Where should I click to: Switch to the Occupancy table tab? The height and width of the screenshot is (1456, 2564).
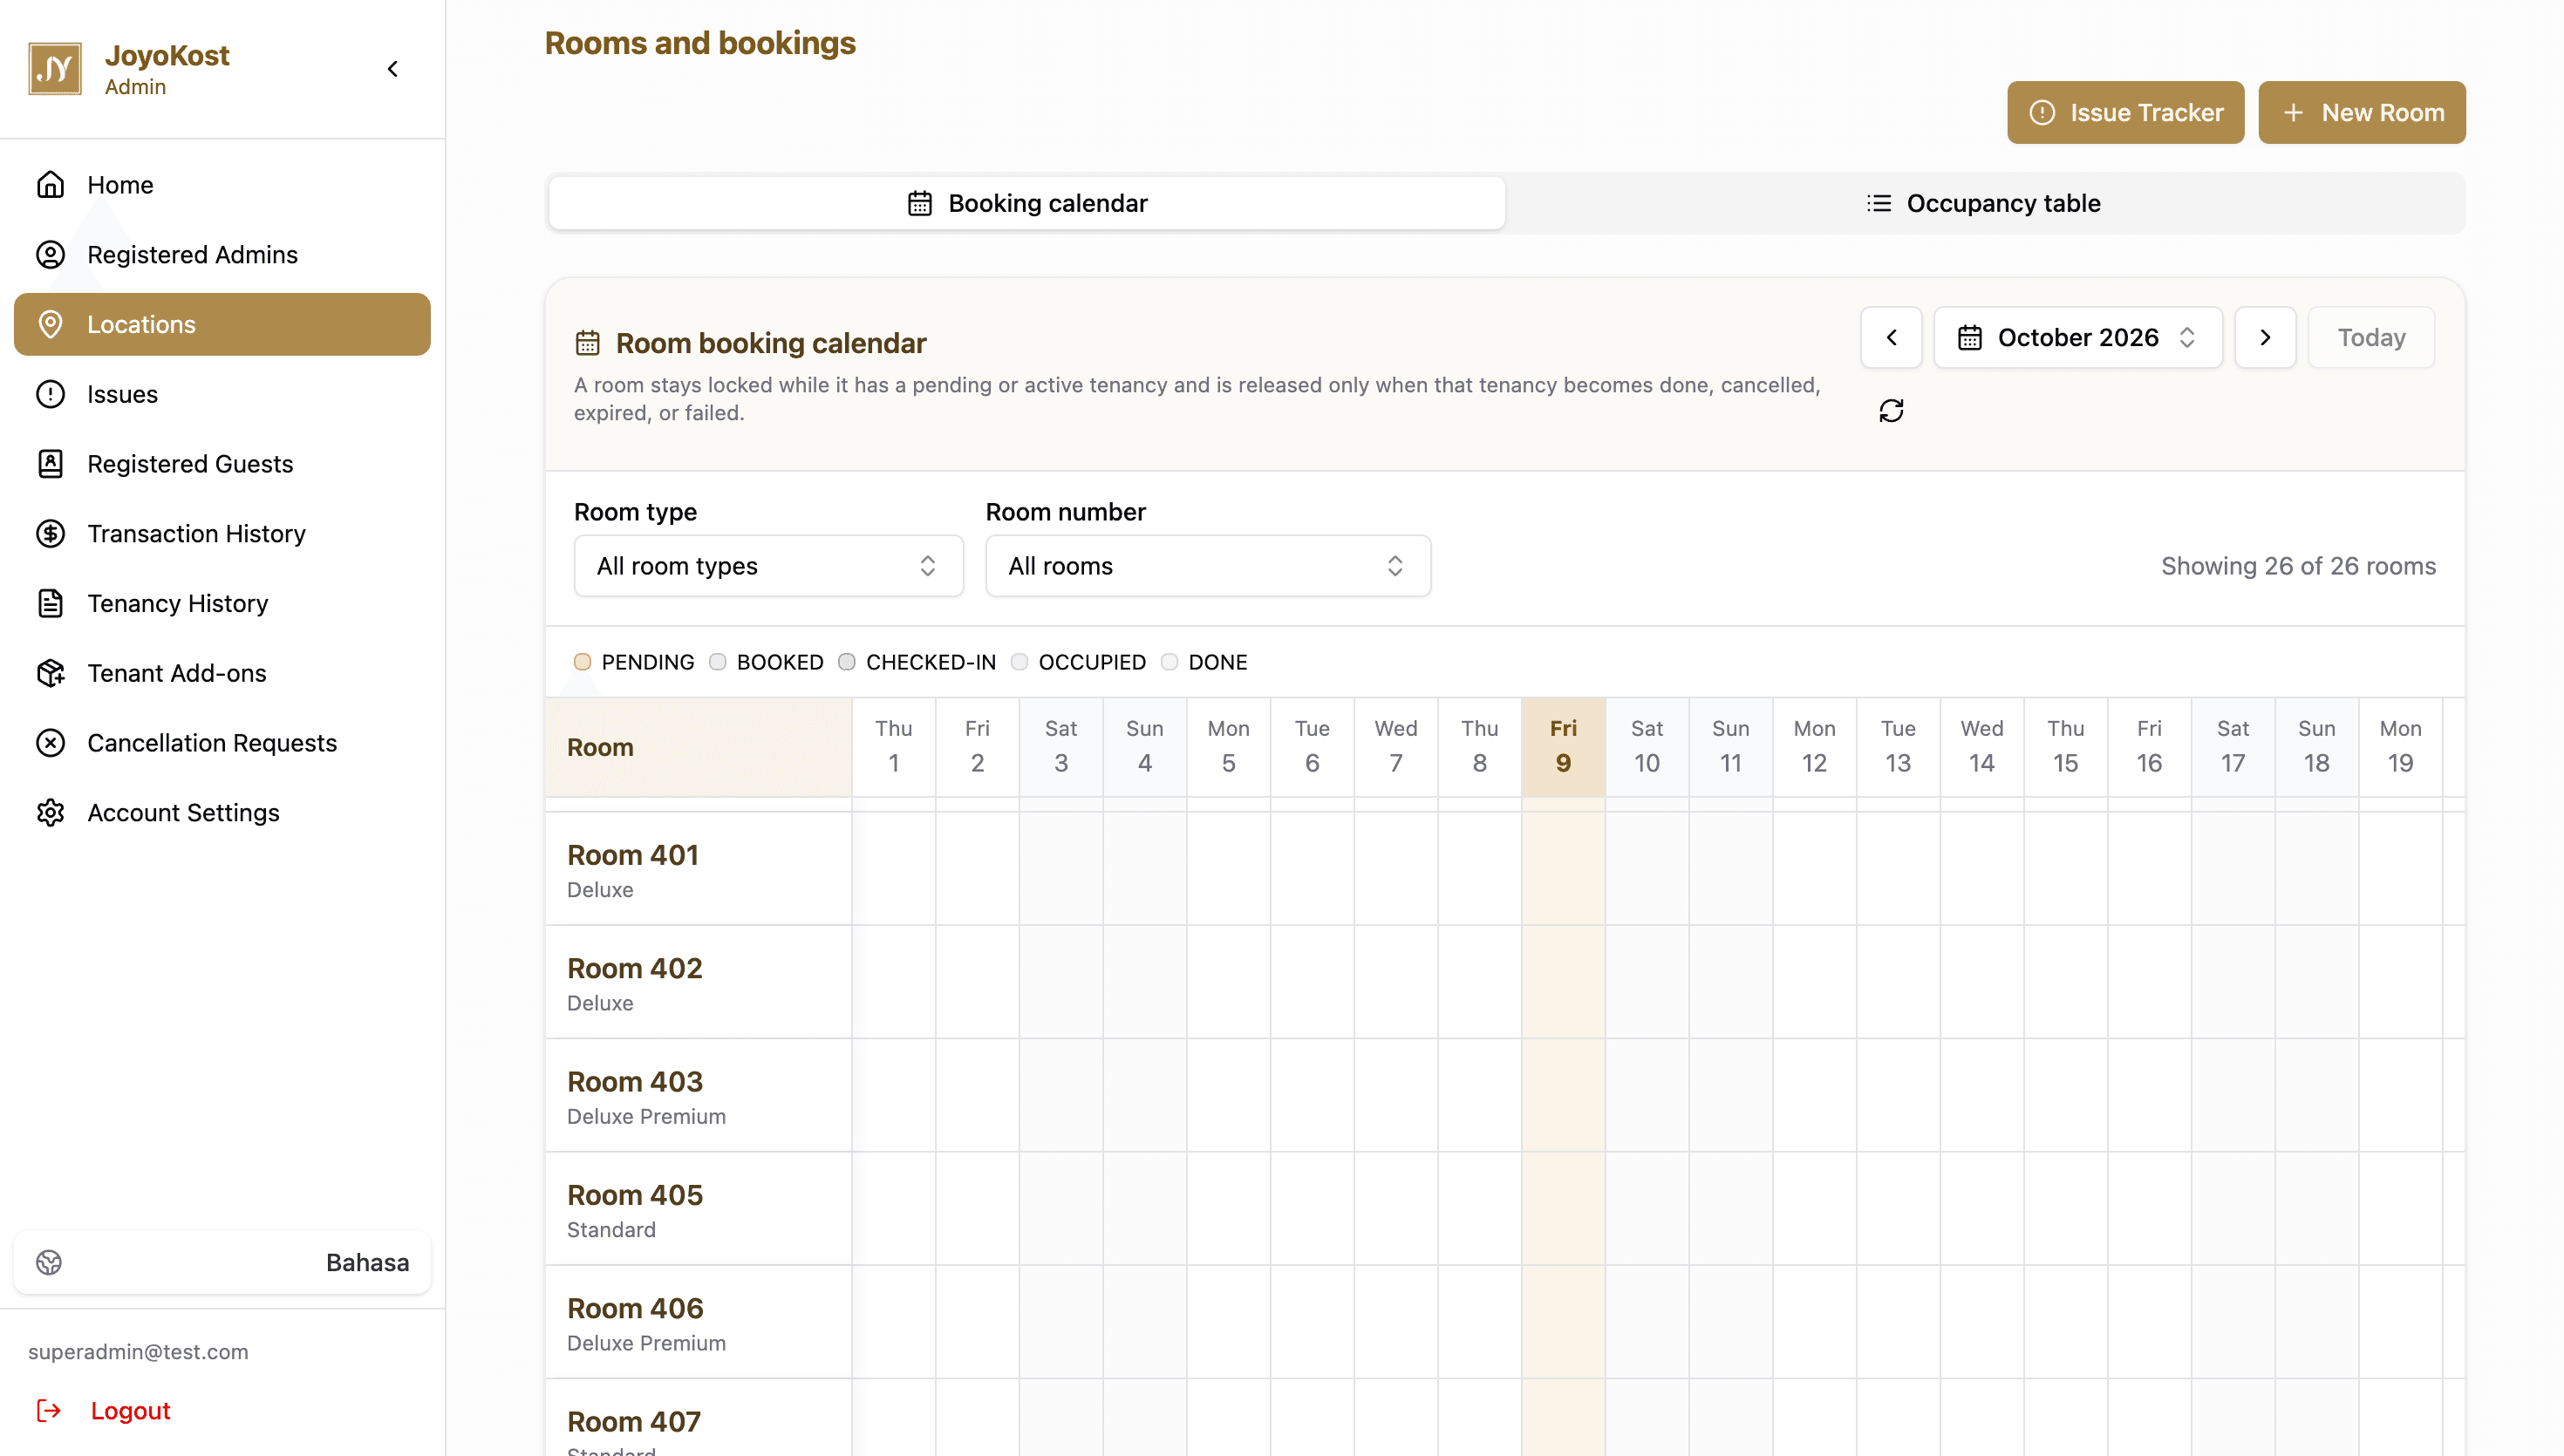coord(1984,203)
